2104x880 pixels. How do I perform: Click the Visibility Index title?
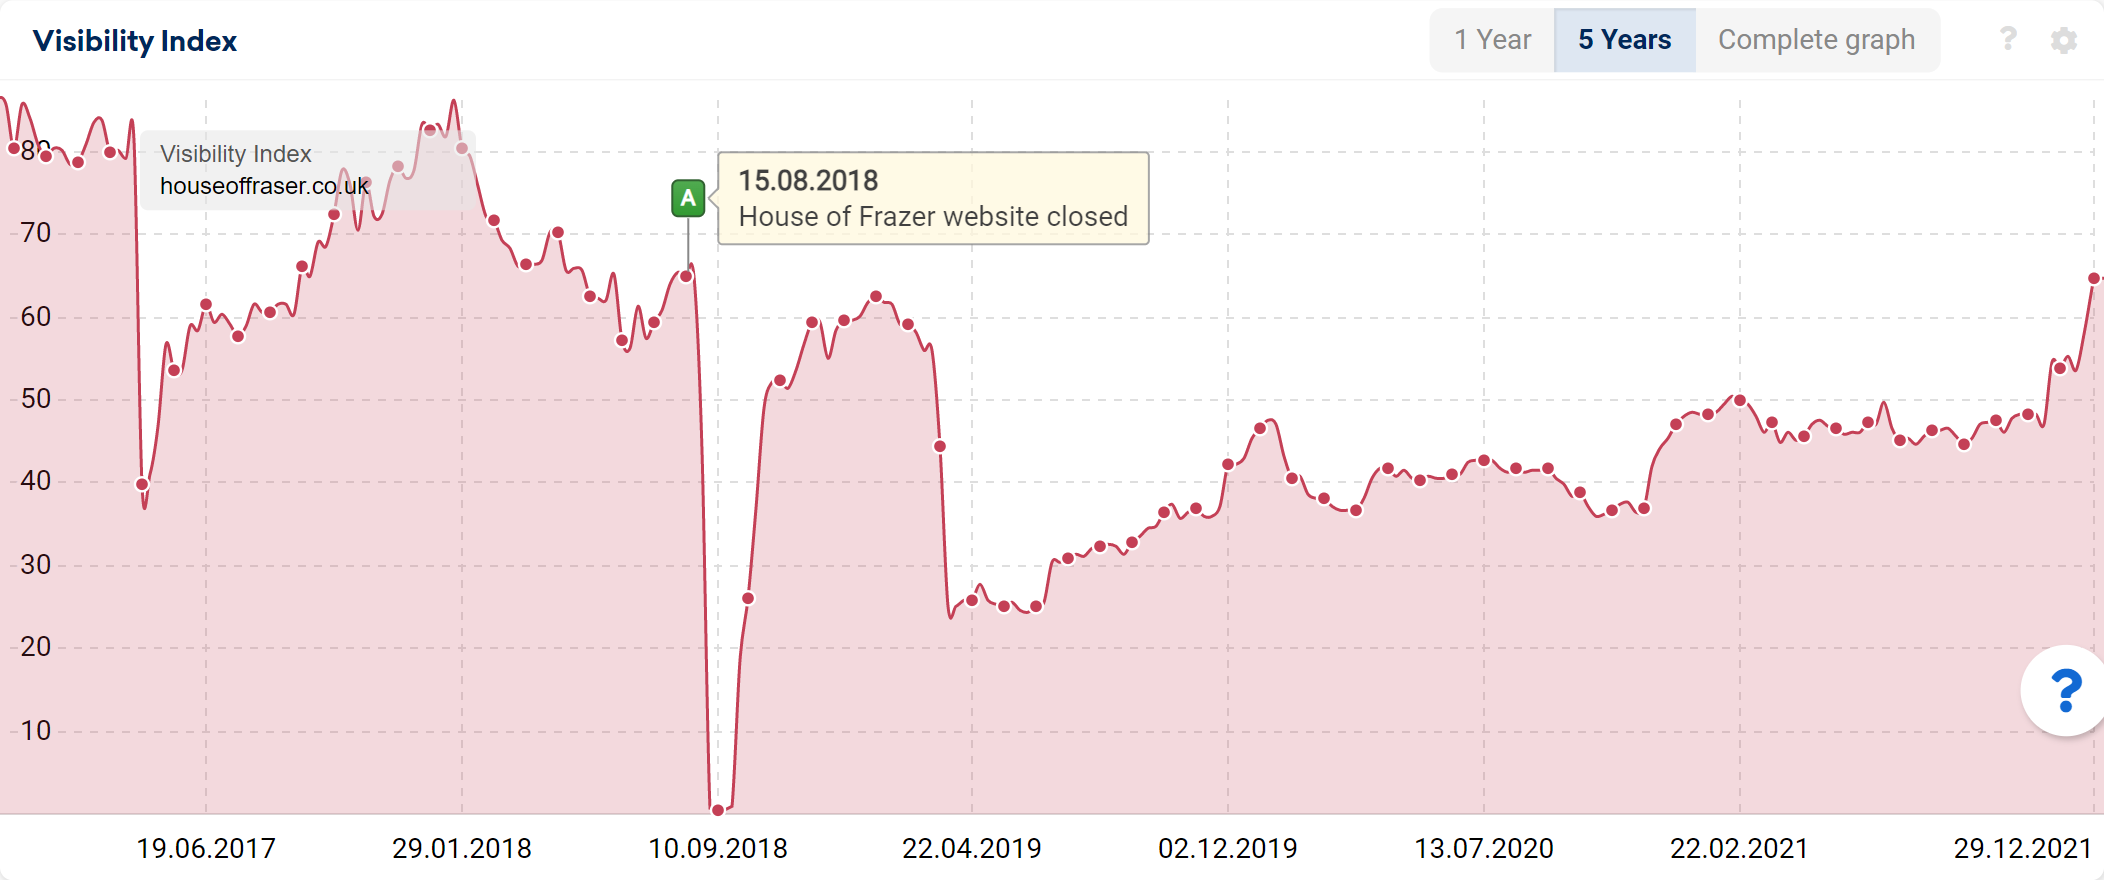[135, 41]
